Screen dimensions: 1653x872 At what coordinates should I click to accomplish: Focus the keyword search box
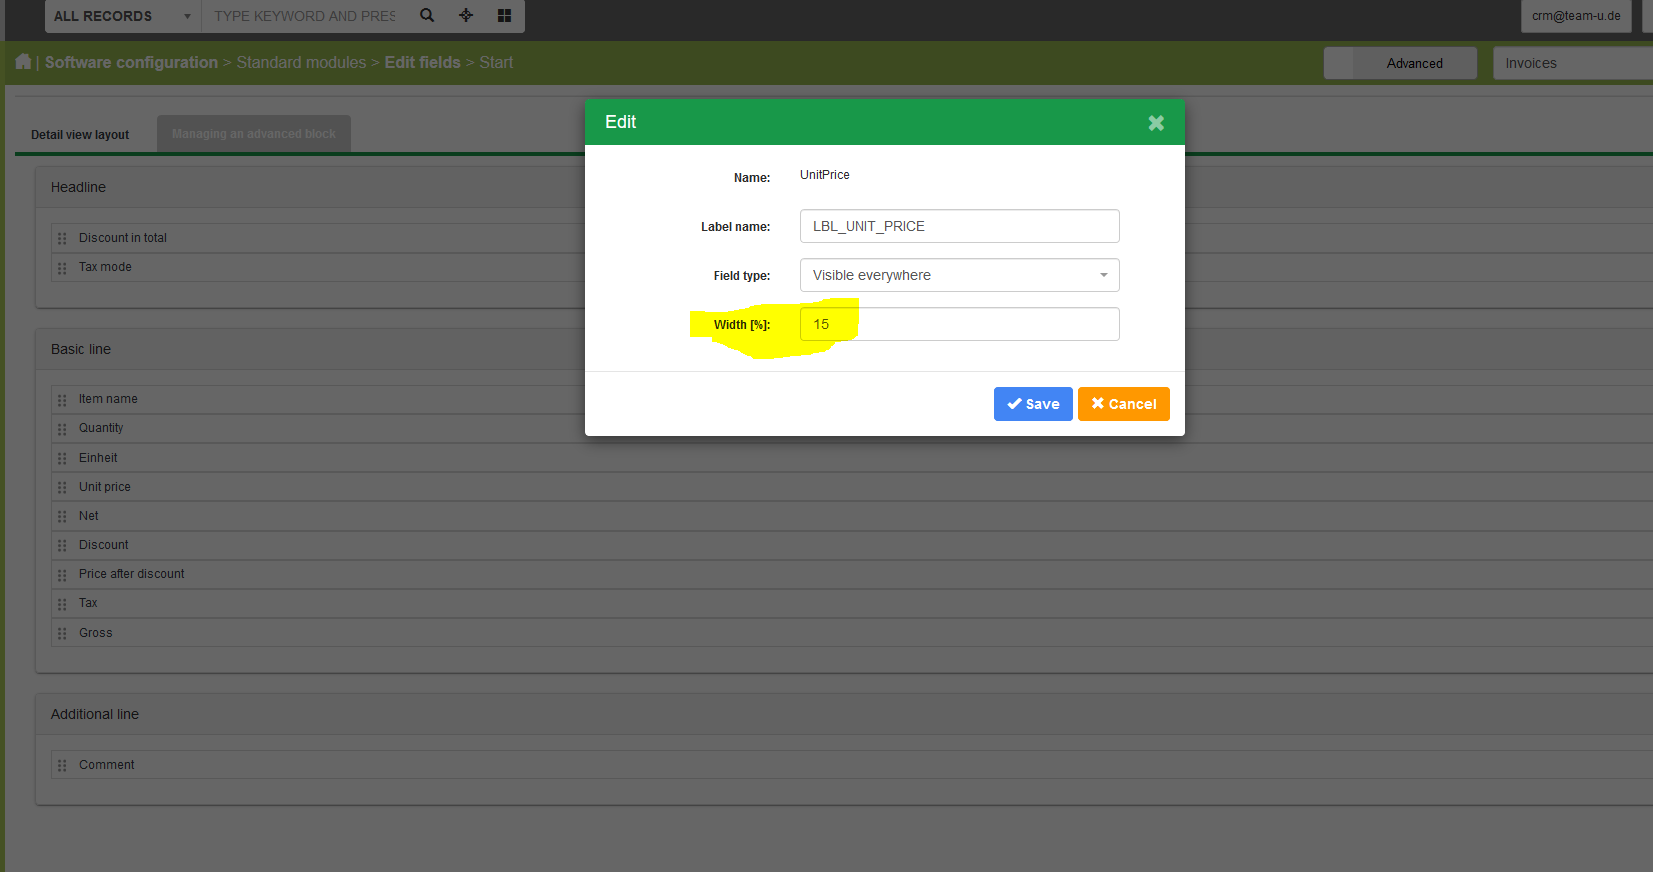click(305, 16)
